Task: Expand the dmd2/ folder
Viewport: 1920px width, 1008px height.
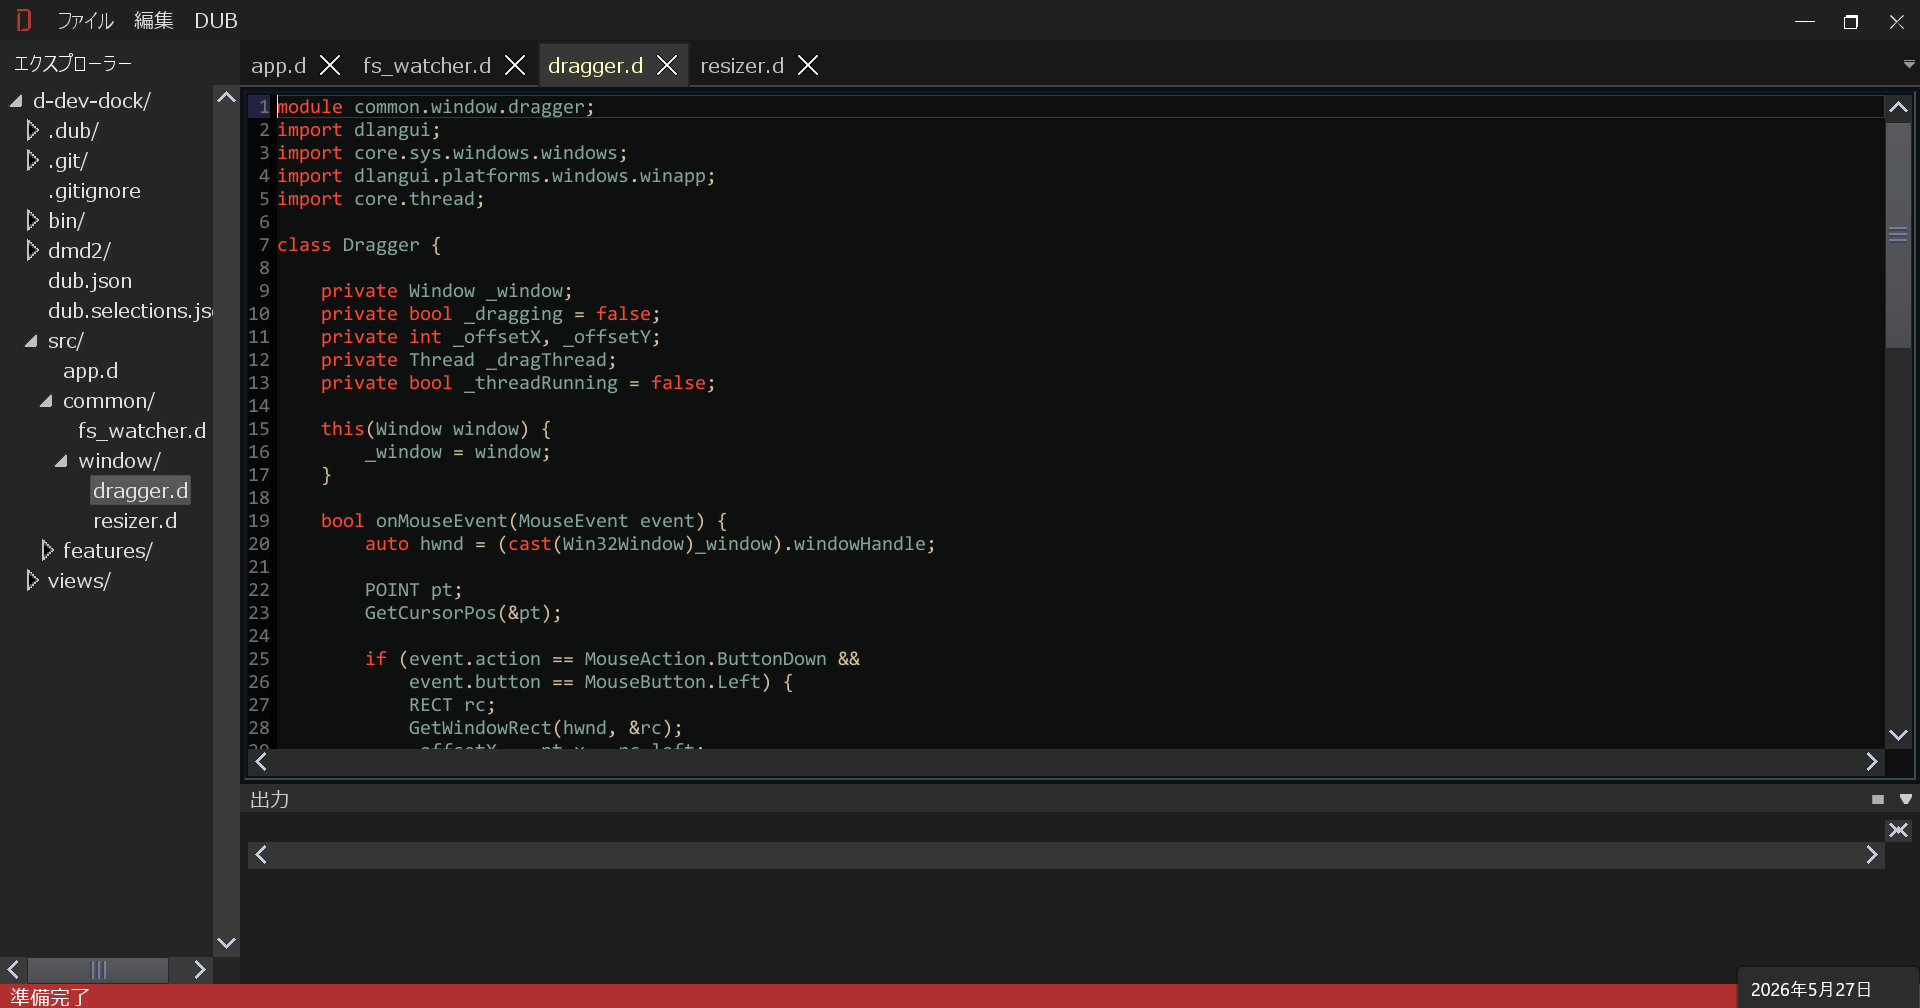Action: [x=33, y=250]
